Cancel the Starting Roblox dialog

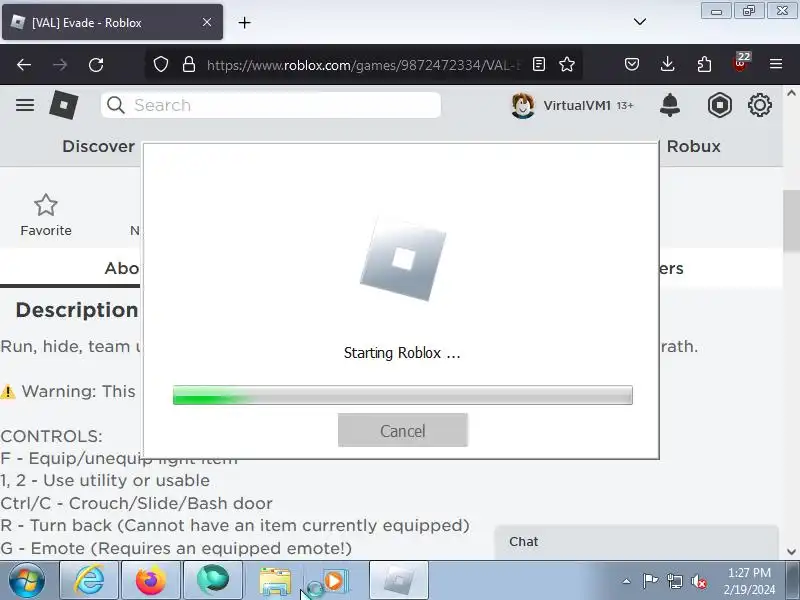coord(403,431)
